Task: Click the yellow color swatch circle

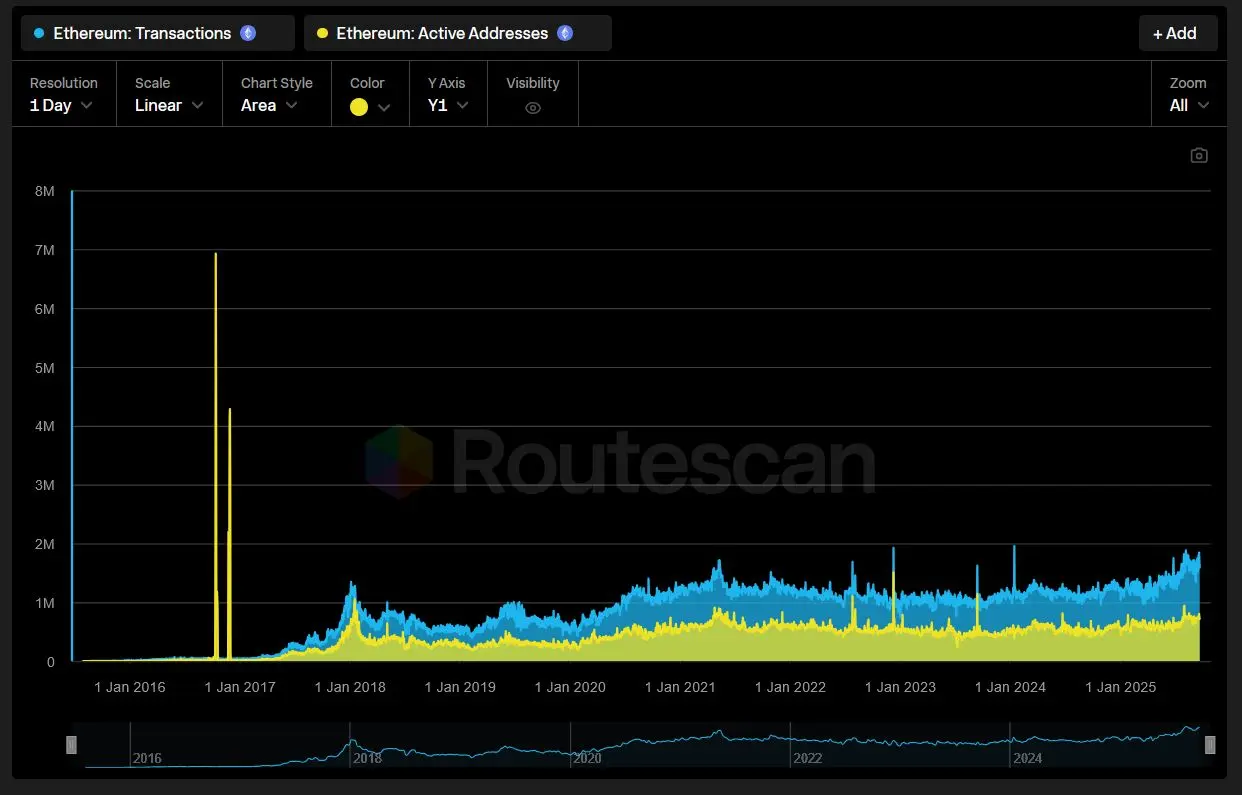Action: tap(359, 107)
